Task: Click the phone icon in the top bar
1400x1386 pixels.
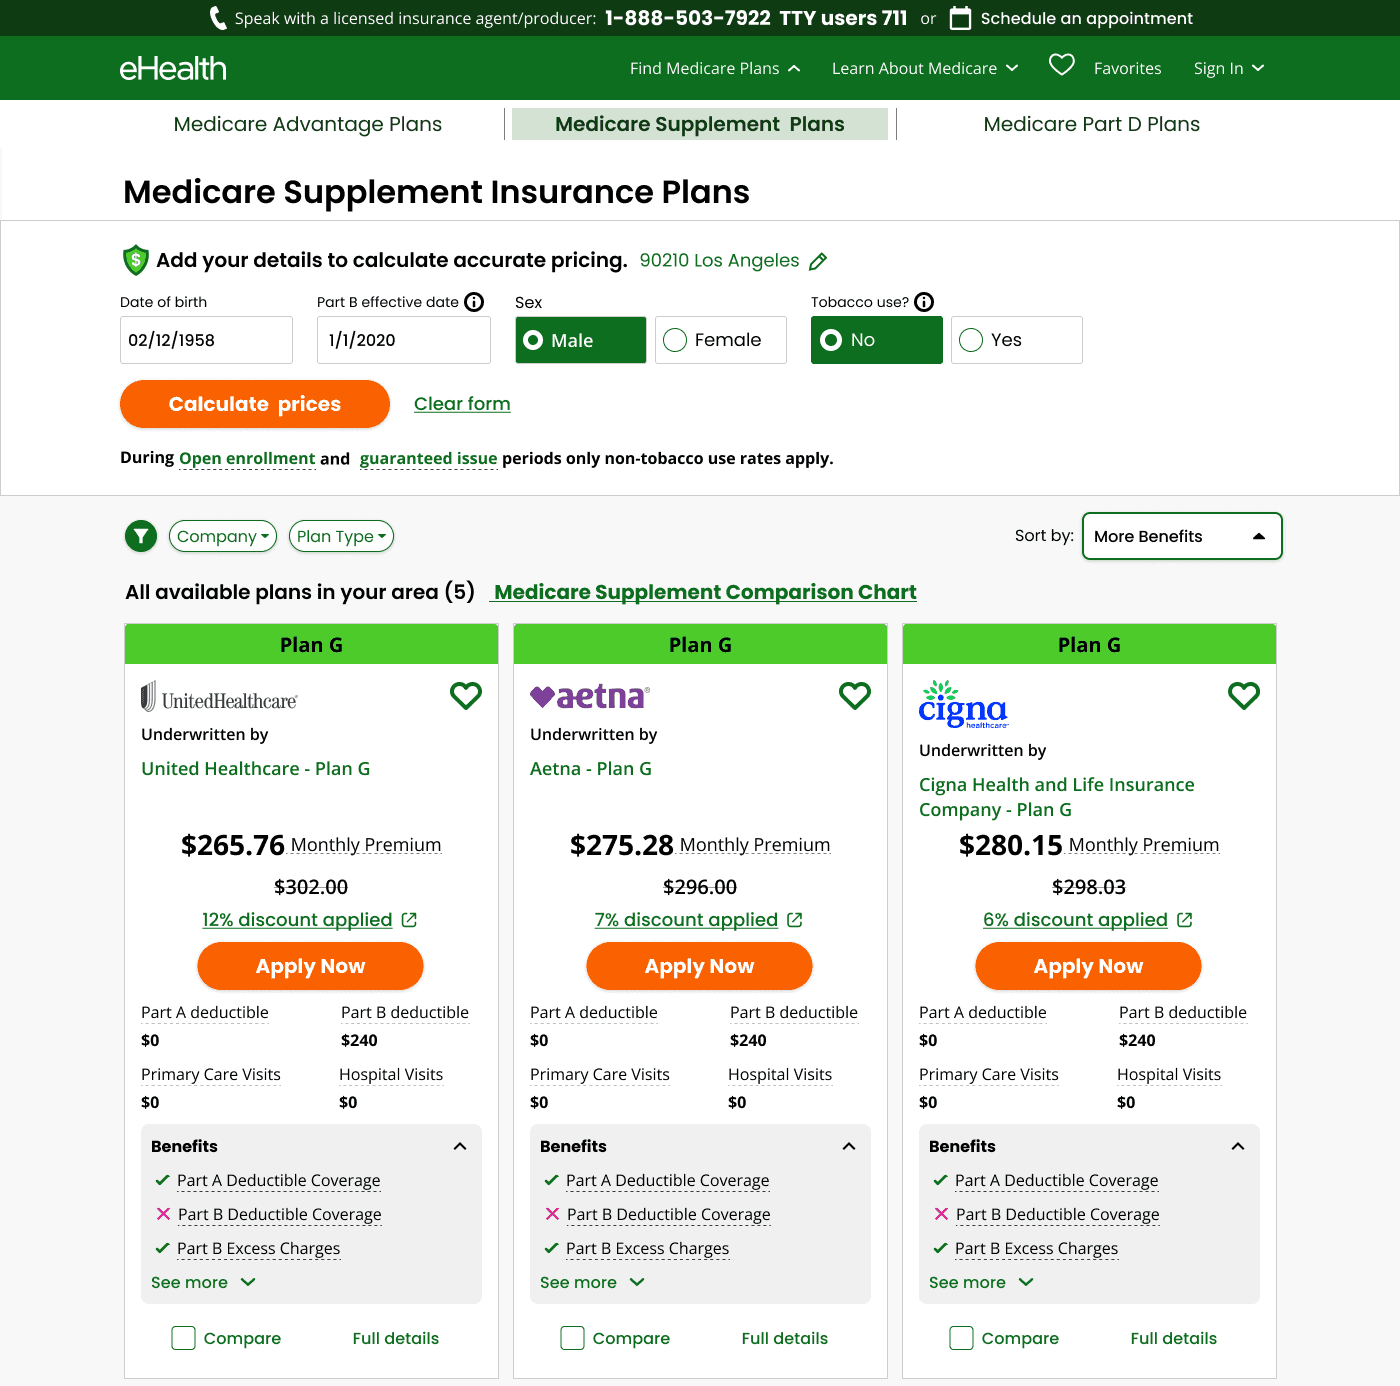Action: pyautogui.click(x=217, y=18)
